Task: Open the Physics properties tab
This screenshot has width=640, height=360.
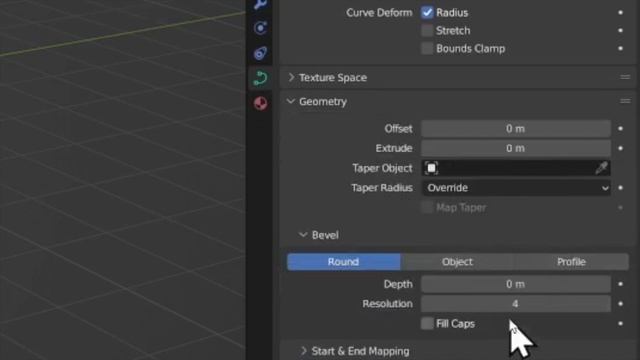Action: (260, 28)
